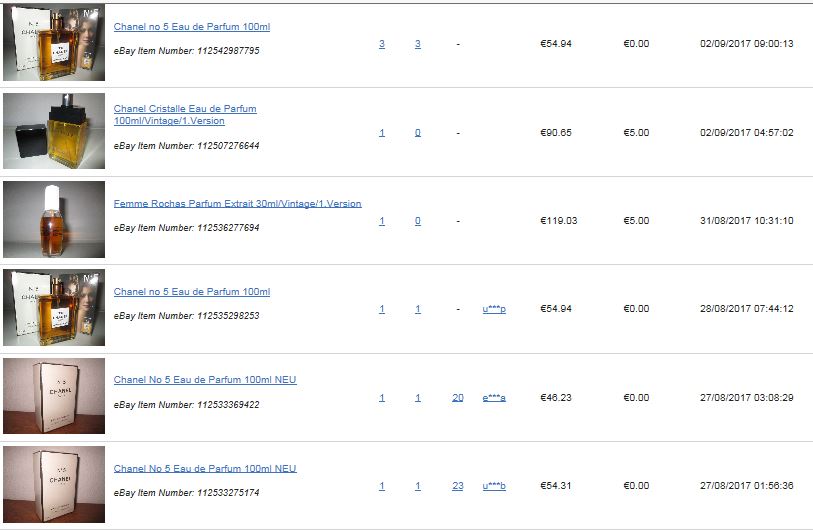This screenshot has height=530, width=813.
Task: Open title link above item 112542987795
Action: pos(192,26)
